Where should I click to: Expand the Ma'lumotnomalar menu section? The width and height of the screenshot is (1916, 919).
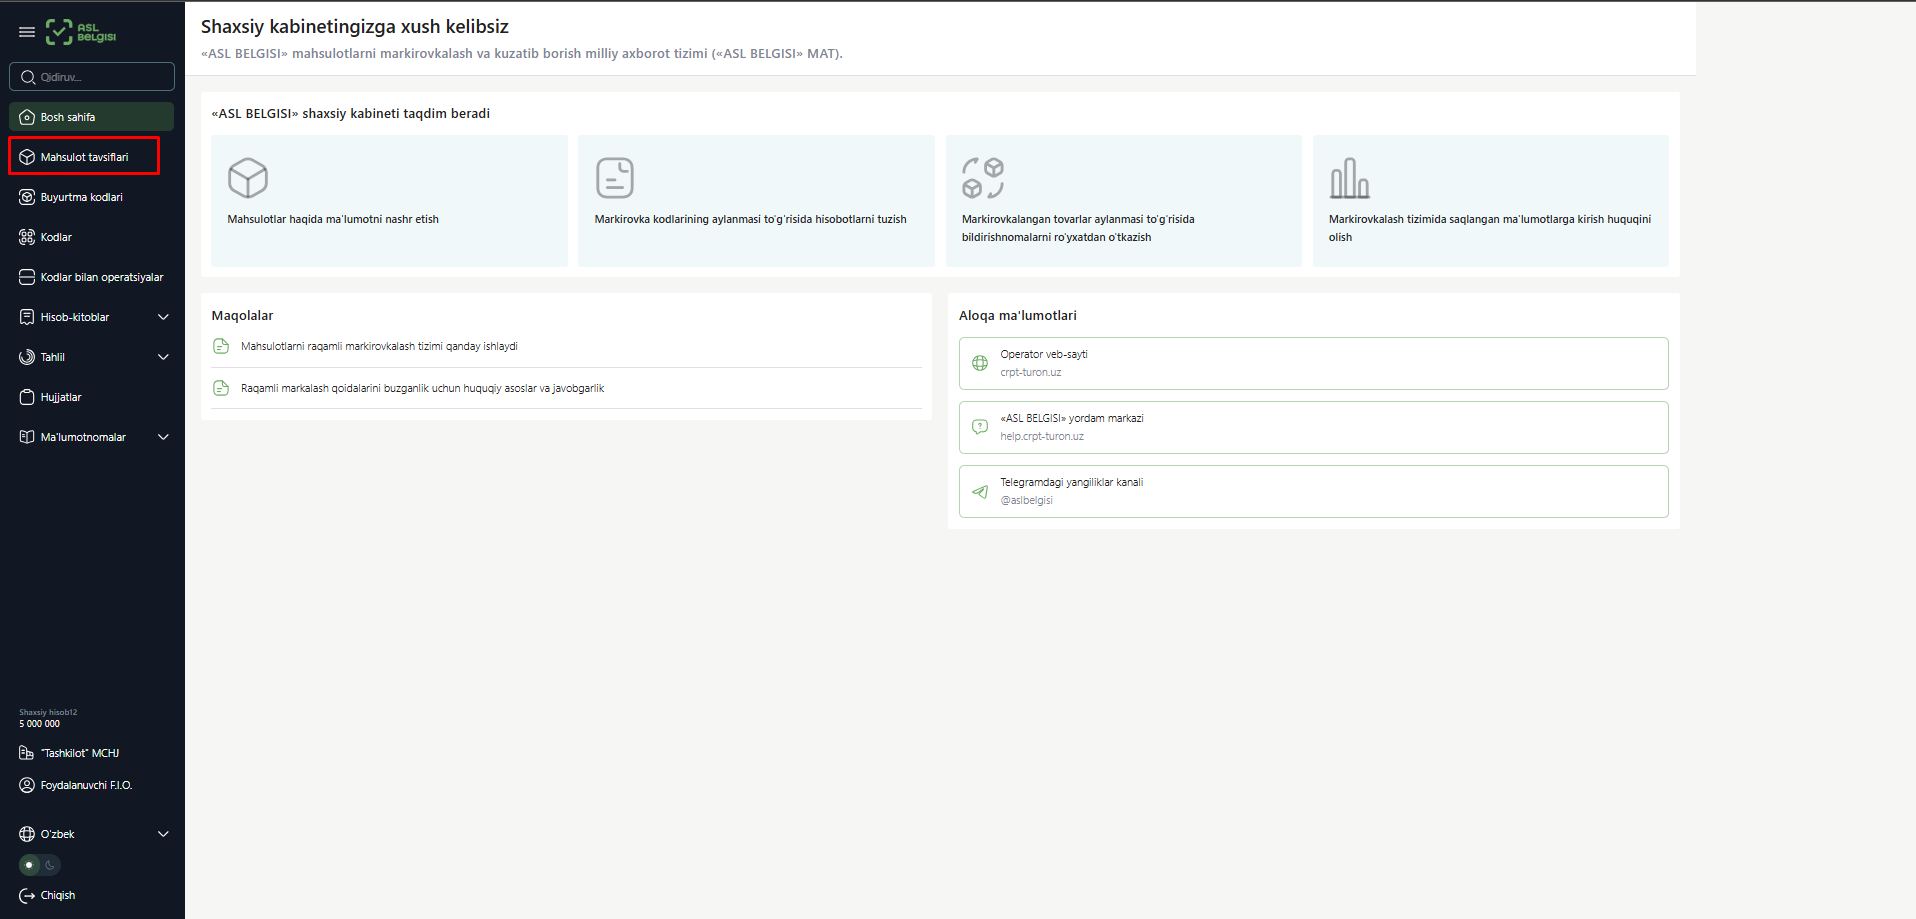tap(163, 437)
